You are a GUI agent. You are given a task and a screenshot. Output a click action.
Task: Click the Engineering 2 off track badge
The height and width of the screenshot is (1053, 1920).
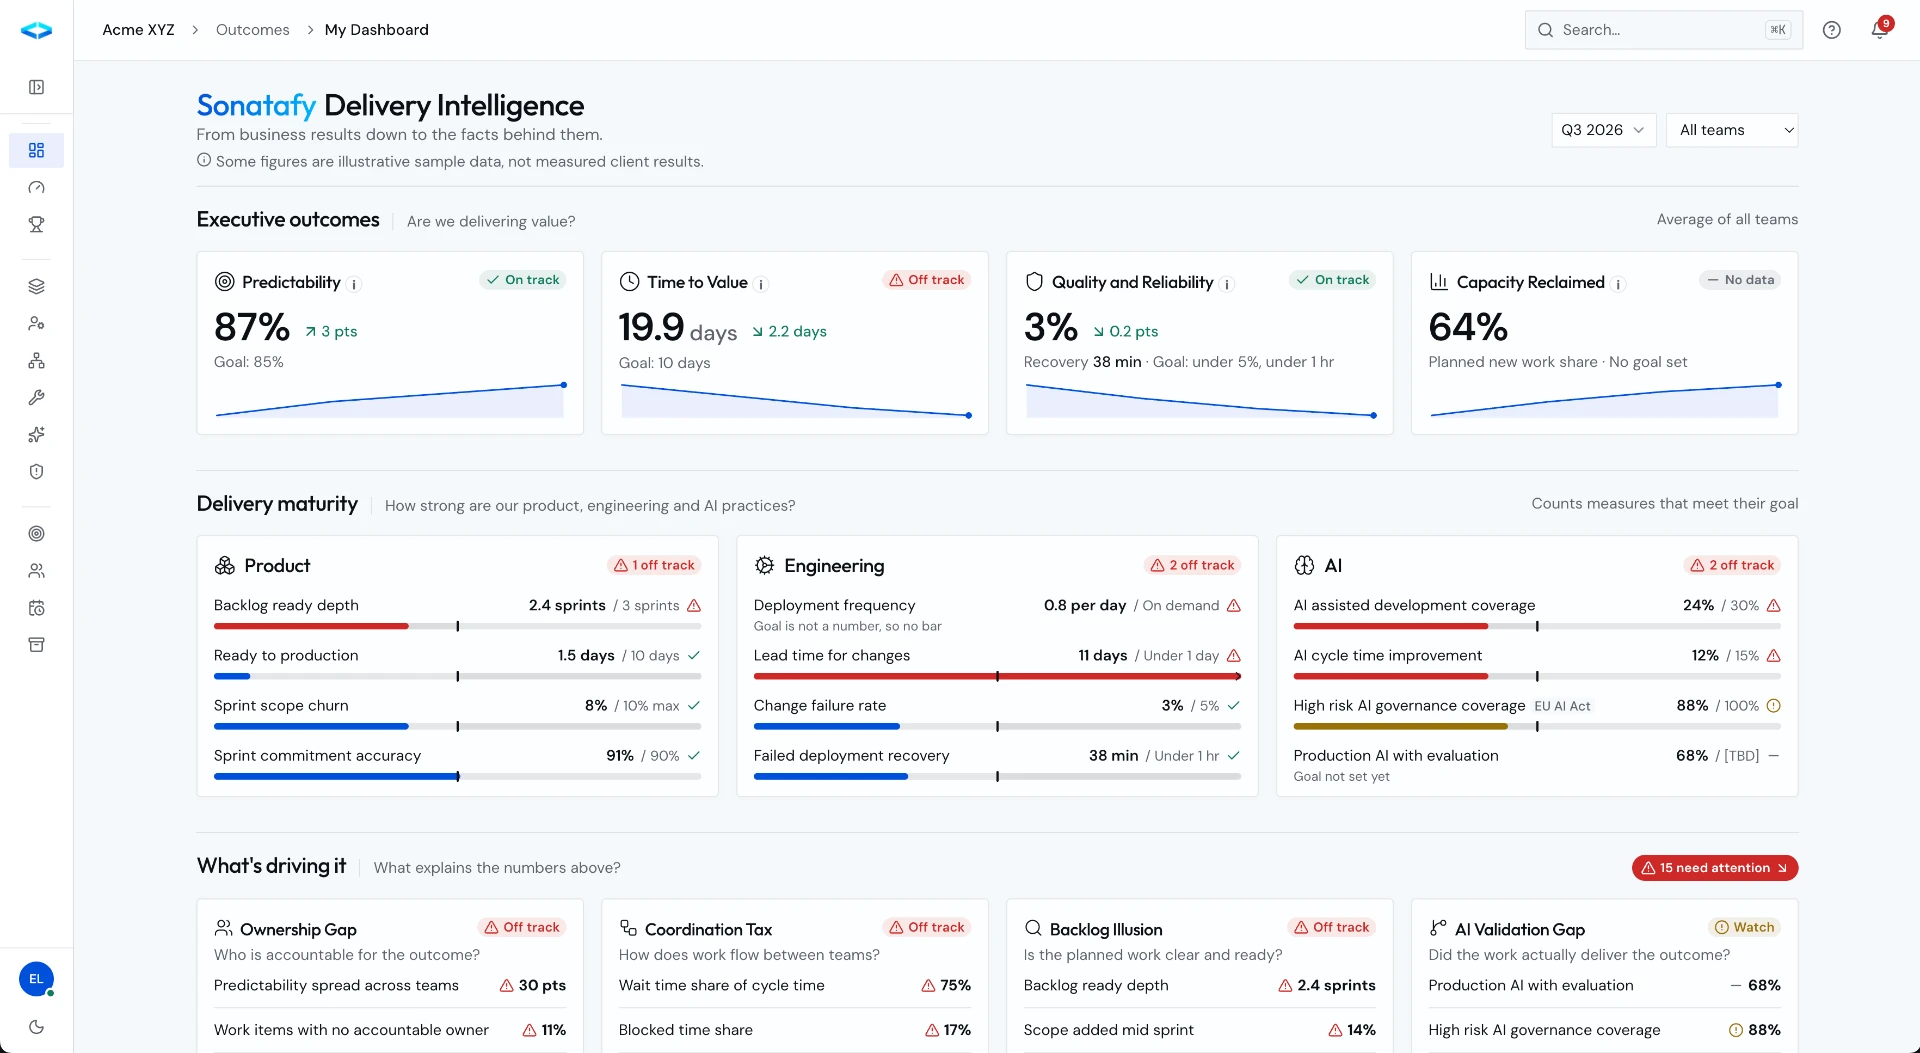click(1192, 565)
